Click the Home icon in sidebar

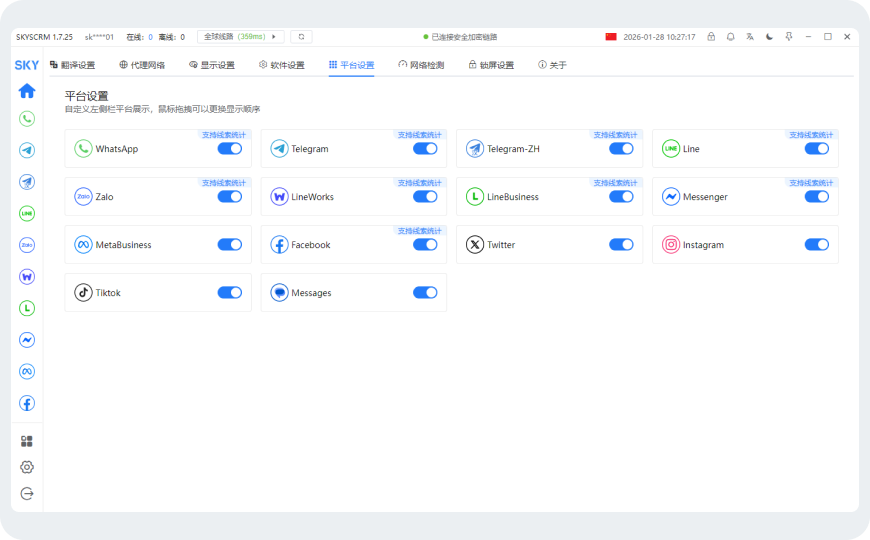[27, 91]
